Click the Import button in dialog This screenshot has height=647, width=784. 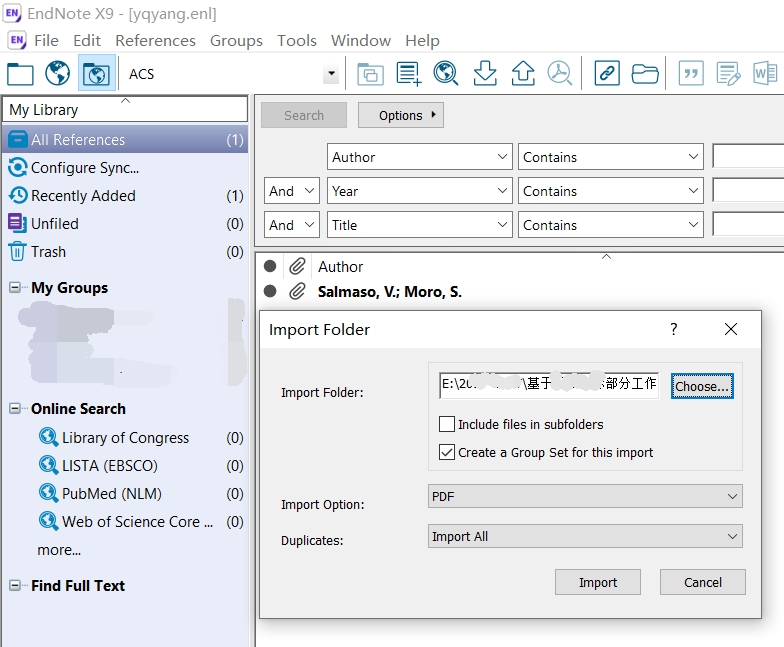(x=598, y=582)
